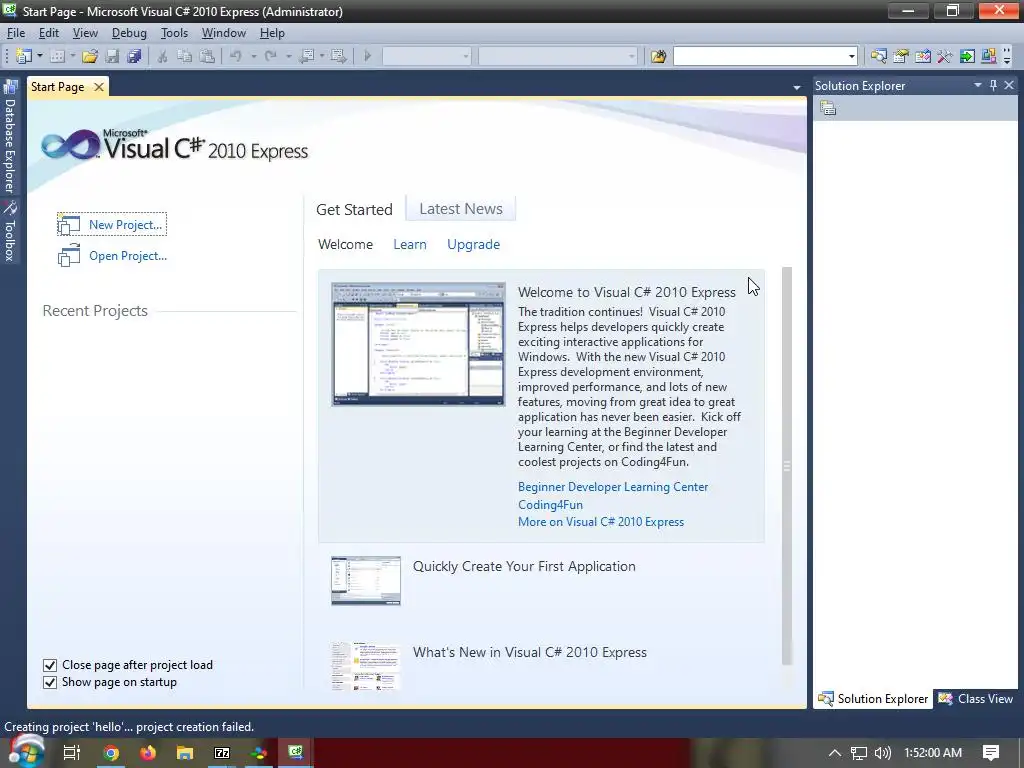Open the View menu
Viewport: 1024px width, 768px height.
click(85, 33)
